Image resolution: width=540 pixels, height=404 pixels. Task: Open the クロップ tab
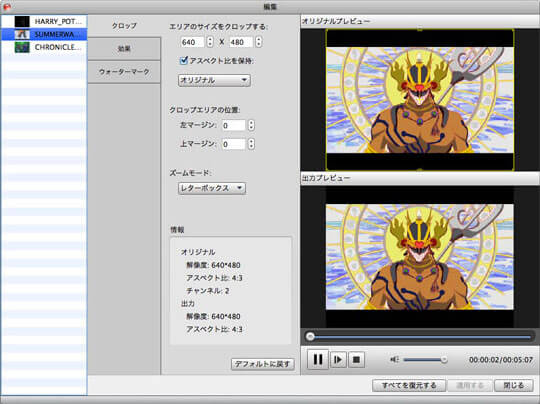pos(124,26)
